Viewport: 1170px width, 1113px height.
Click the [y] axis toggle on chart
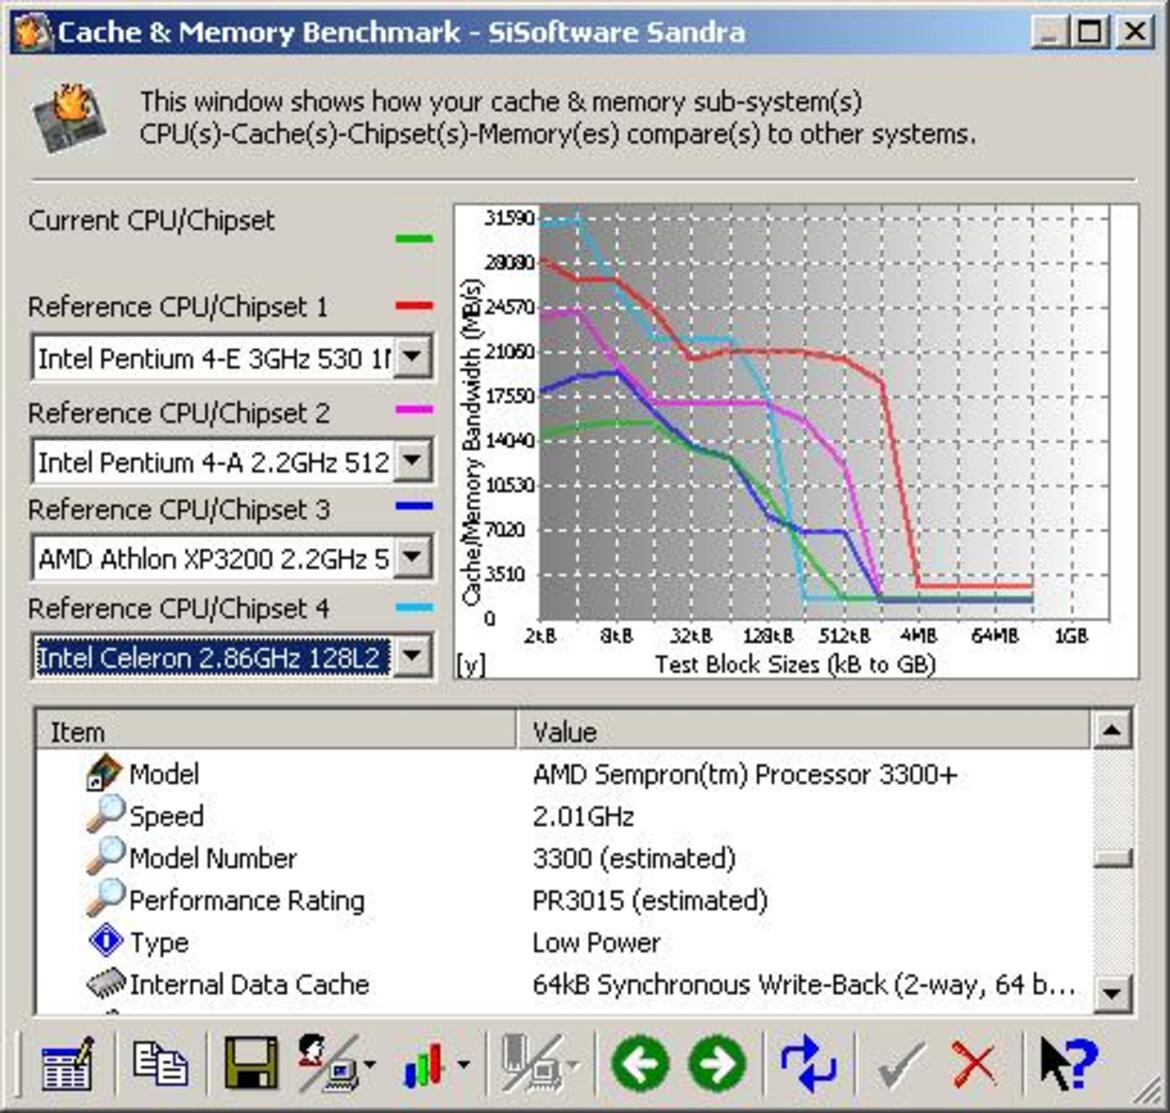pos(472,663)
